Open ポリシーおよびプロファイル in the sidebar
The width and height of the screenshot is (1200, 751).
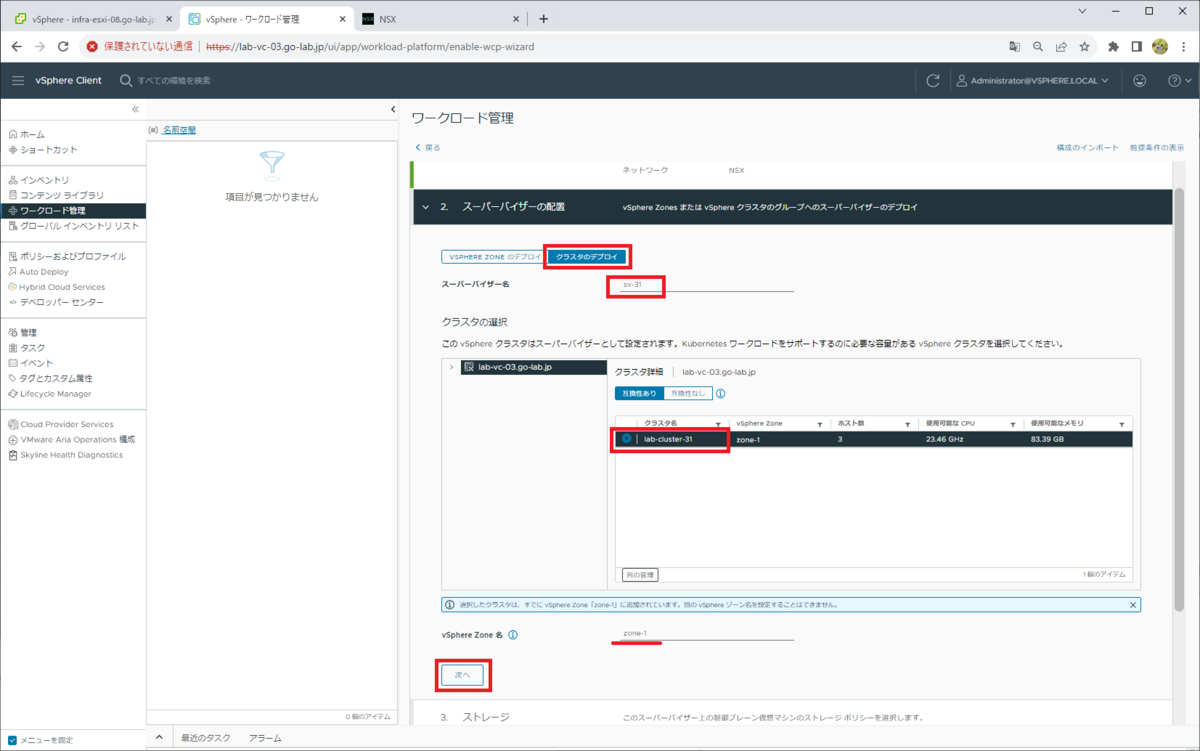click(x=73, y=256)
